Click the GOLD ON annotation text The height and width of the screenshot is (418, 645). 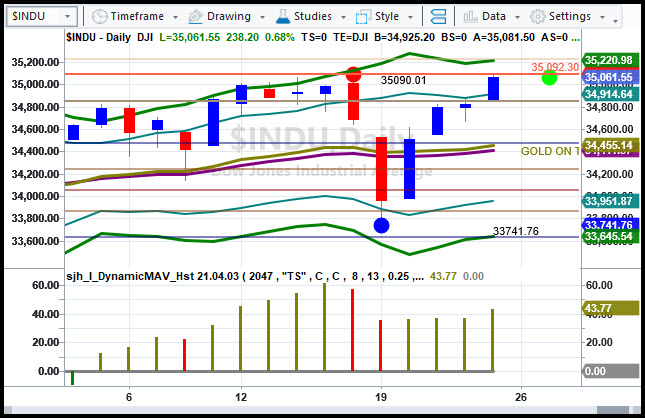(550, 151)
